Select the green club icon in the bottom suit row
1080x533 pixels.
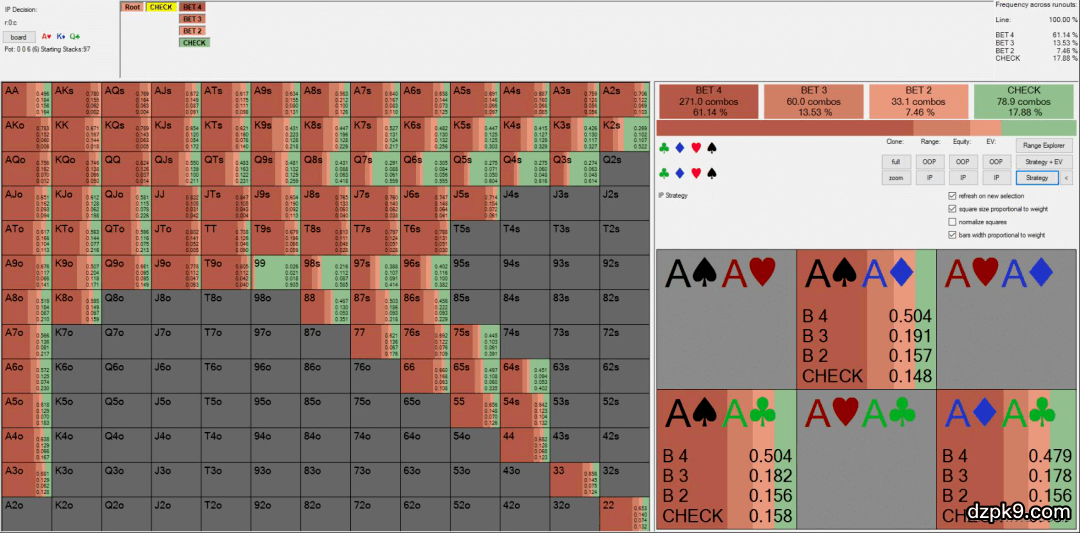[664, 173]
